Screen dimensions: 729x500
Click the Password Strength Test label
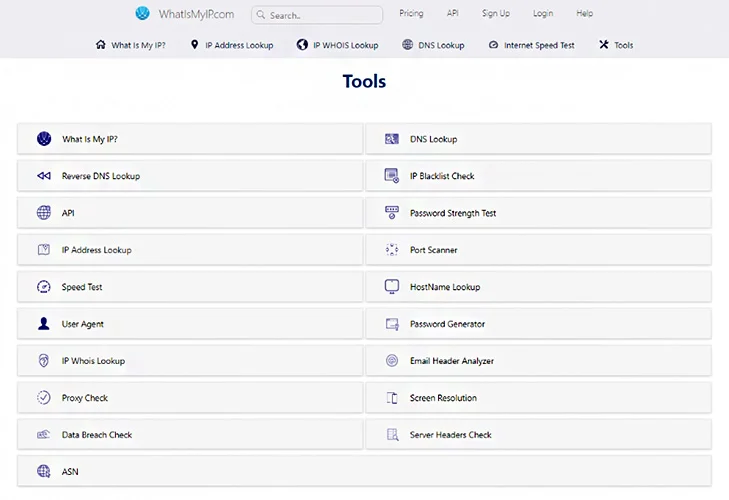click(x=453, y=213)
